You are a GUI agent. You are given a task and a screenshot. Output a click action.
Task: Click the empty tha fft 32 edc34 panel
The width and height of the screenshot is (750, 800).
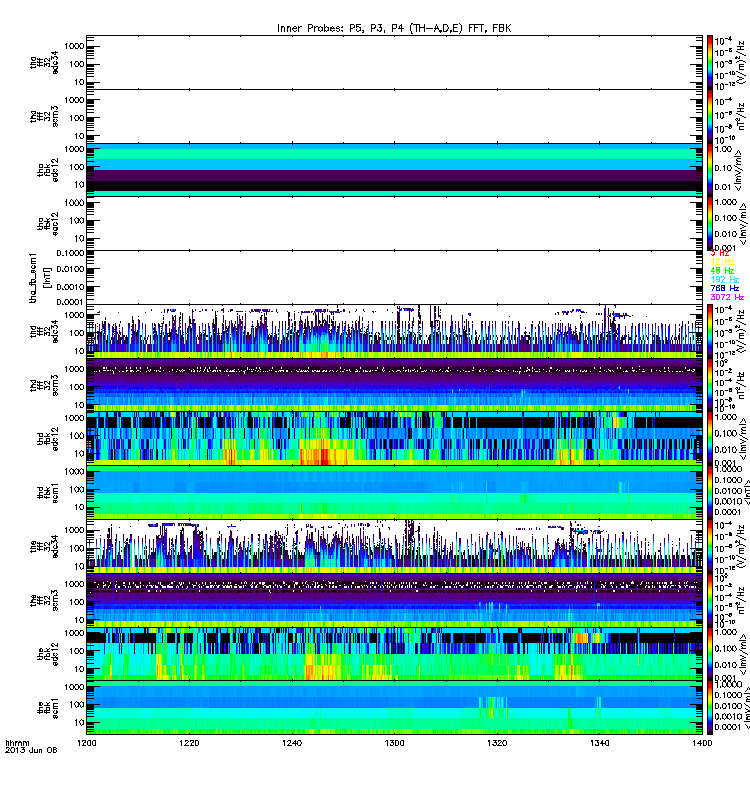[394, 62]
